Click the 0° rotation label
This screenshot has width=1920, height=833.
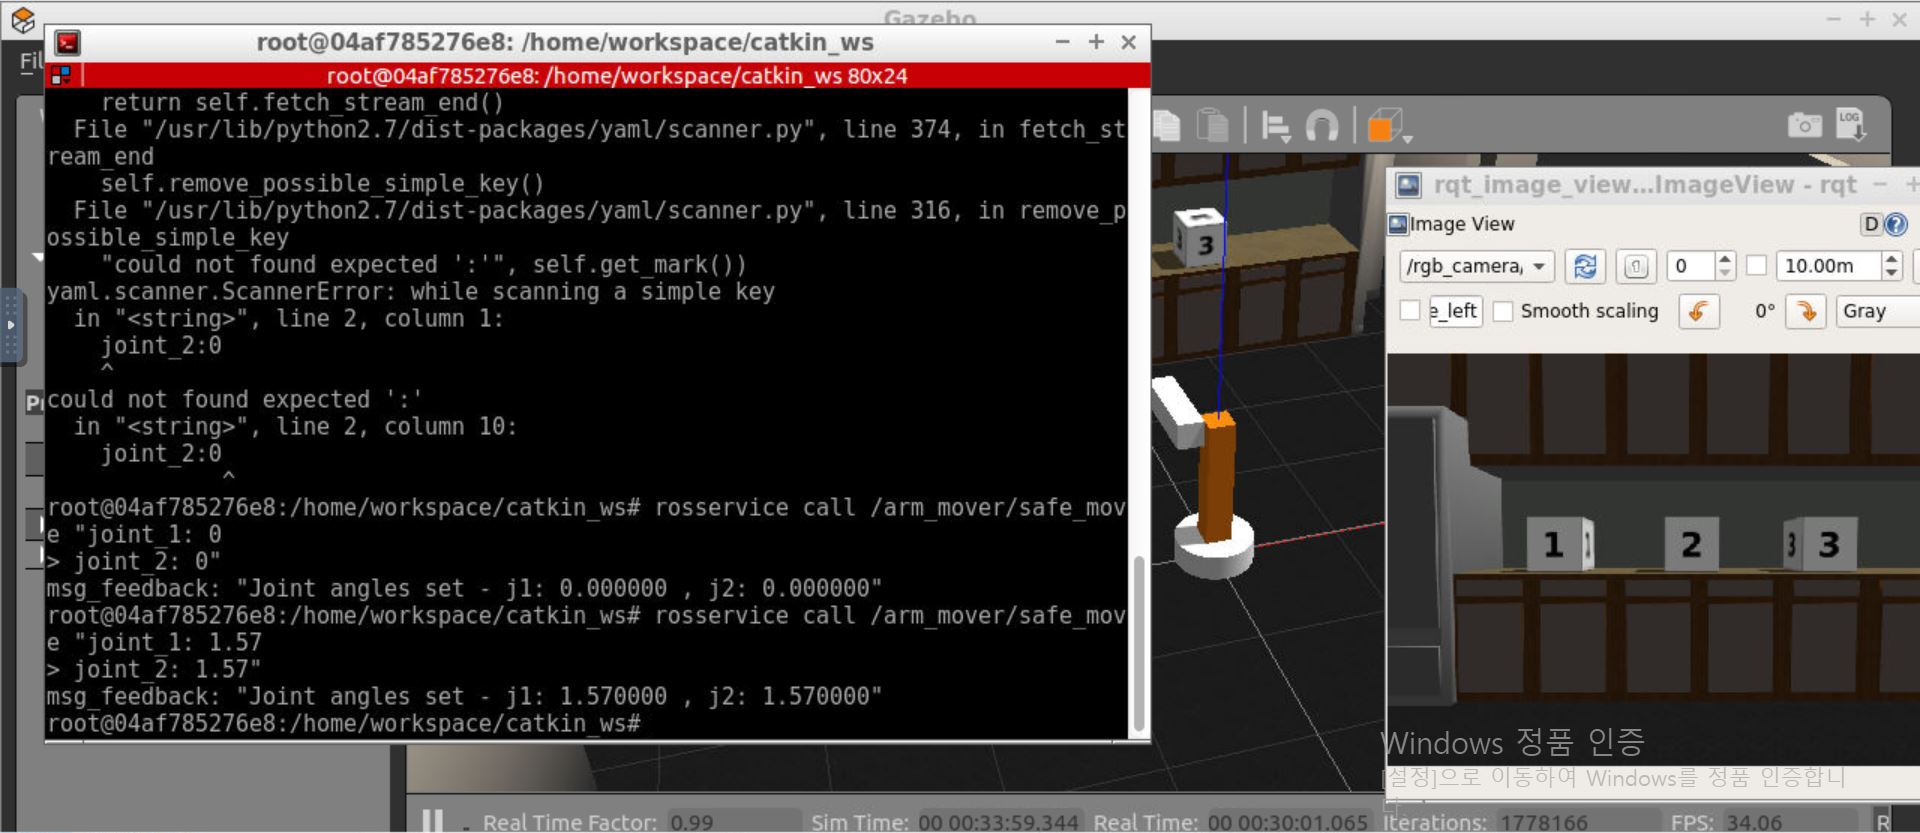click(x=1765, y=311)
